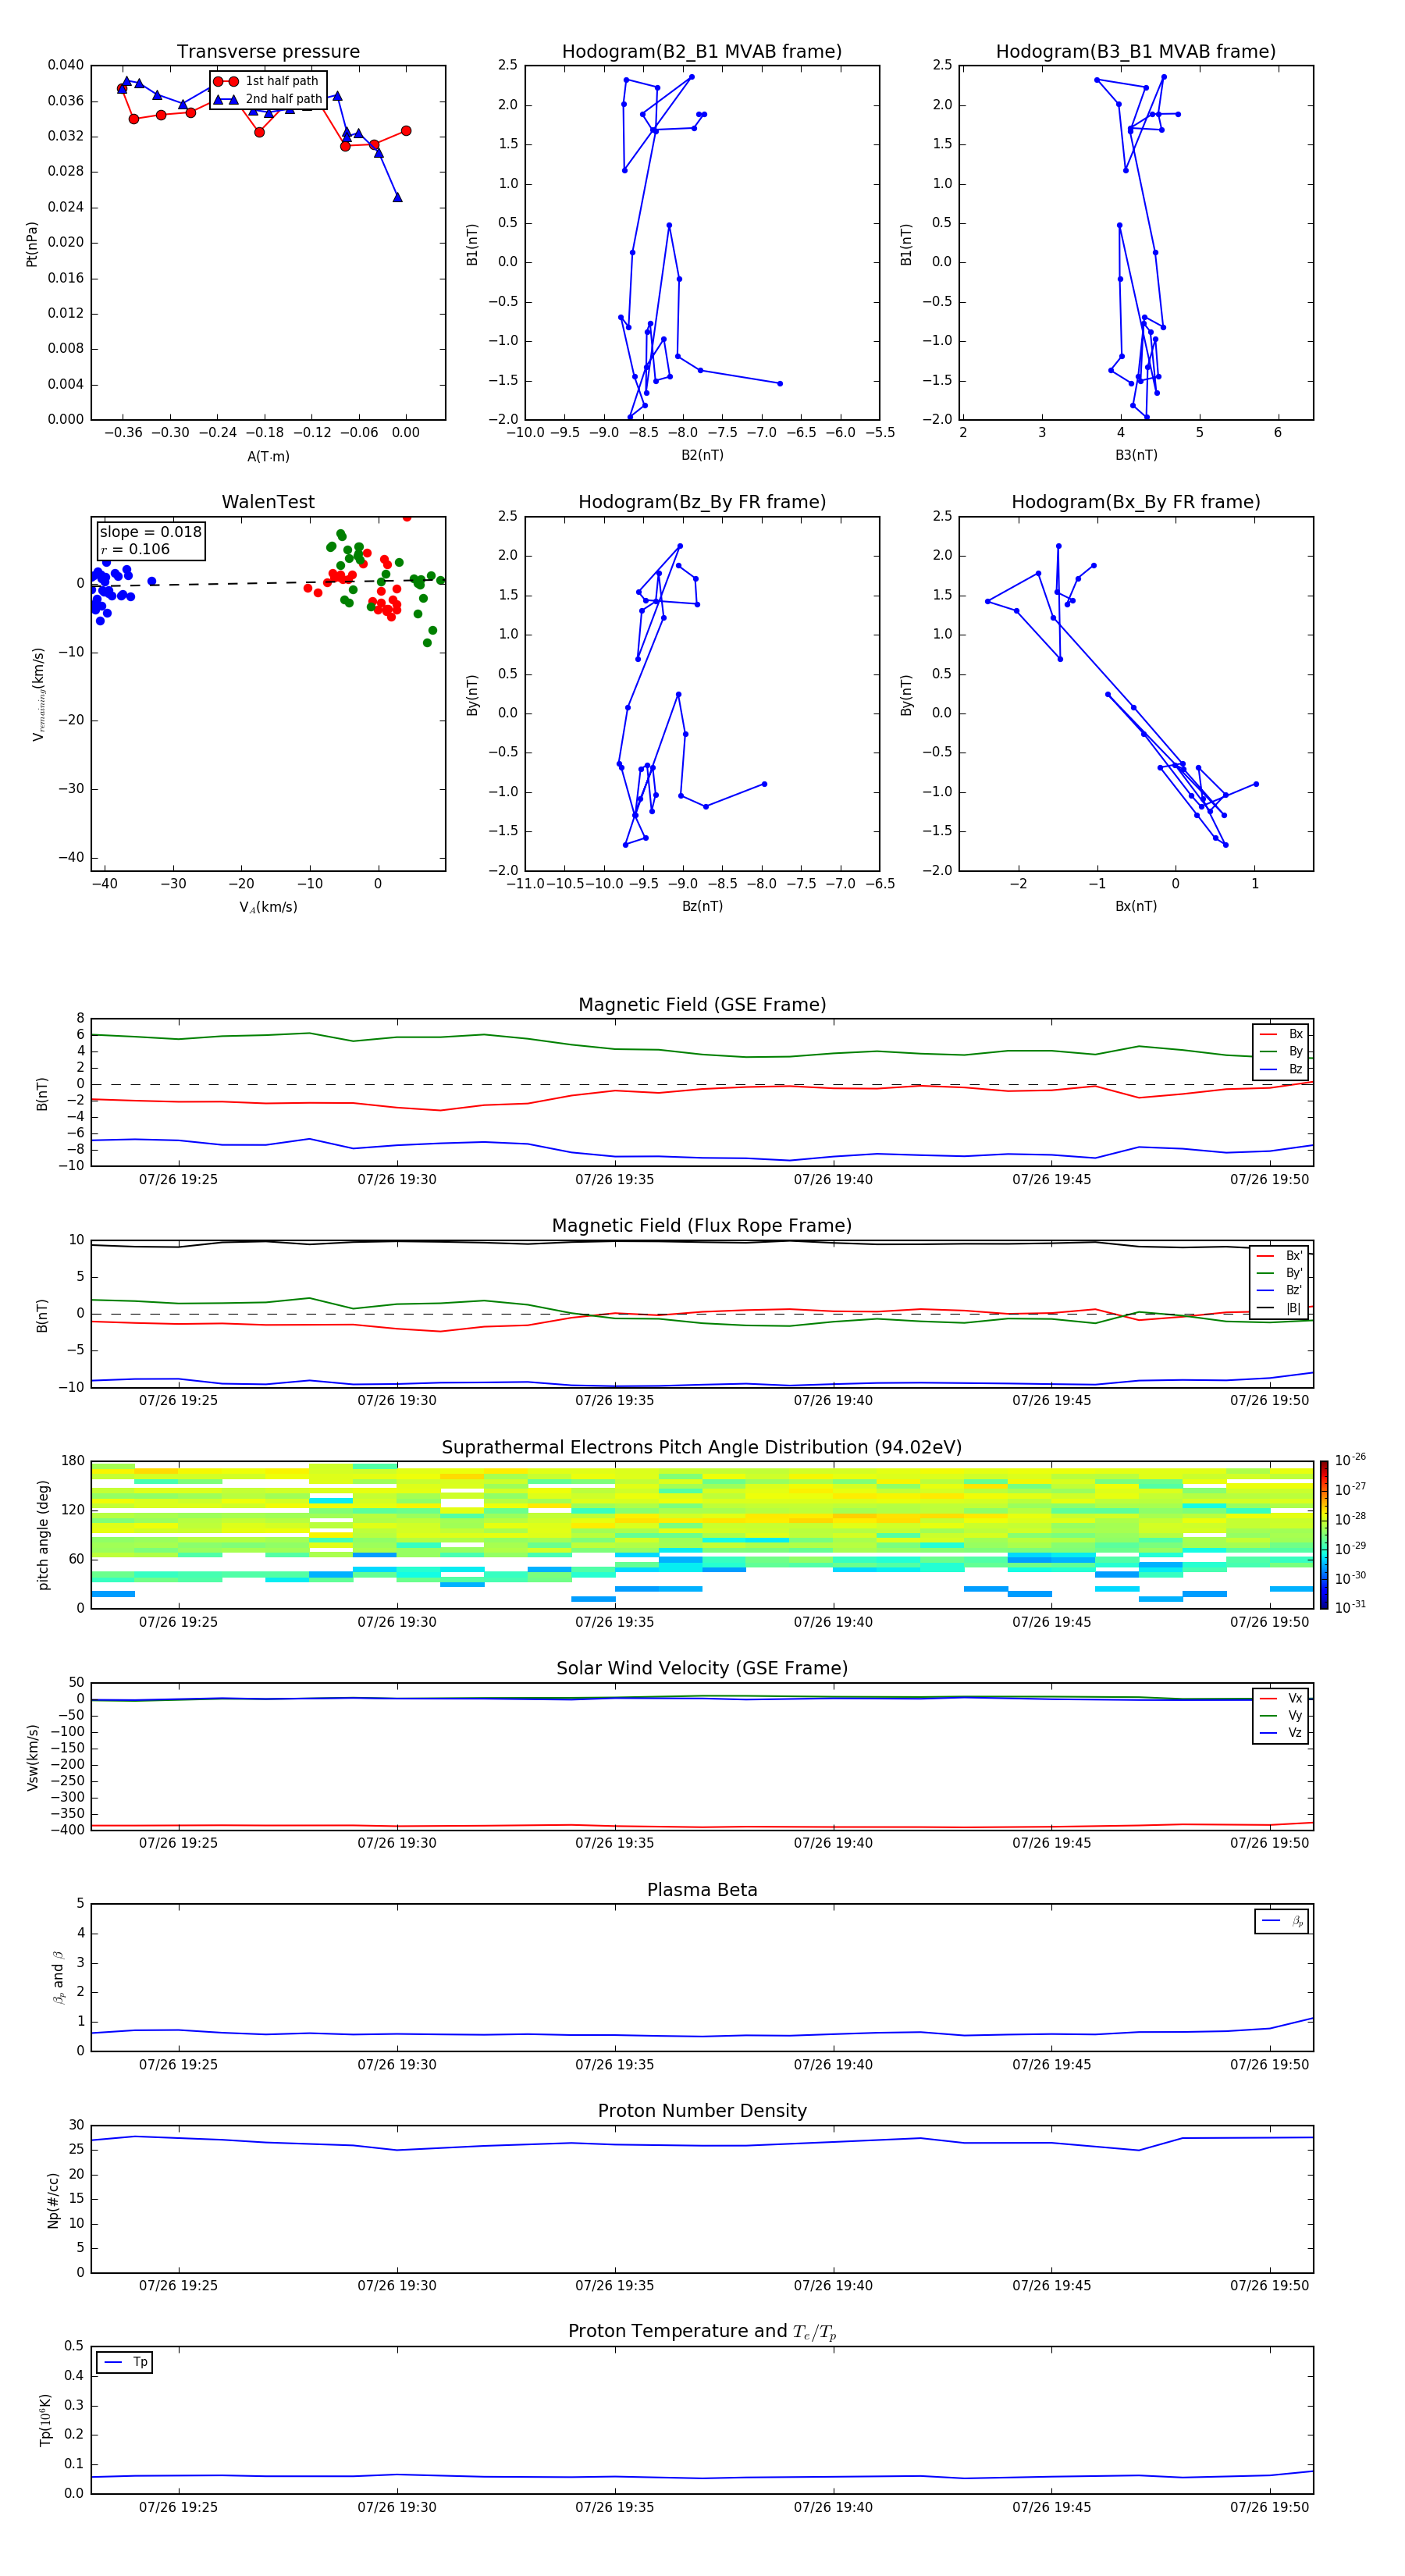Click 'Suprathermal Electrons Pitch Angle Distribution' title
The image size is (1405, 2576).
702,1447
